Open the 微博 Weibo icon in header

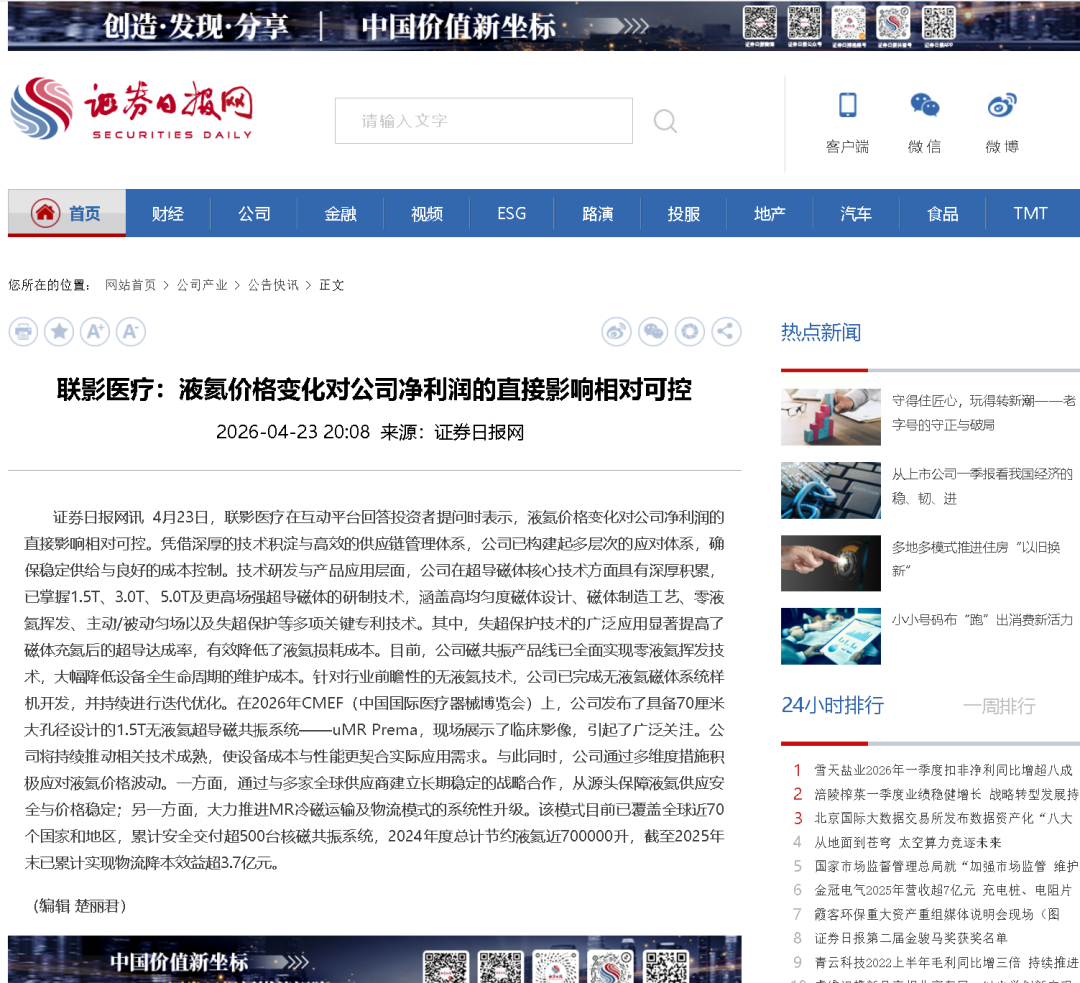(x=1001, y=105)
